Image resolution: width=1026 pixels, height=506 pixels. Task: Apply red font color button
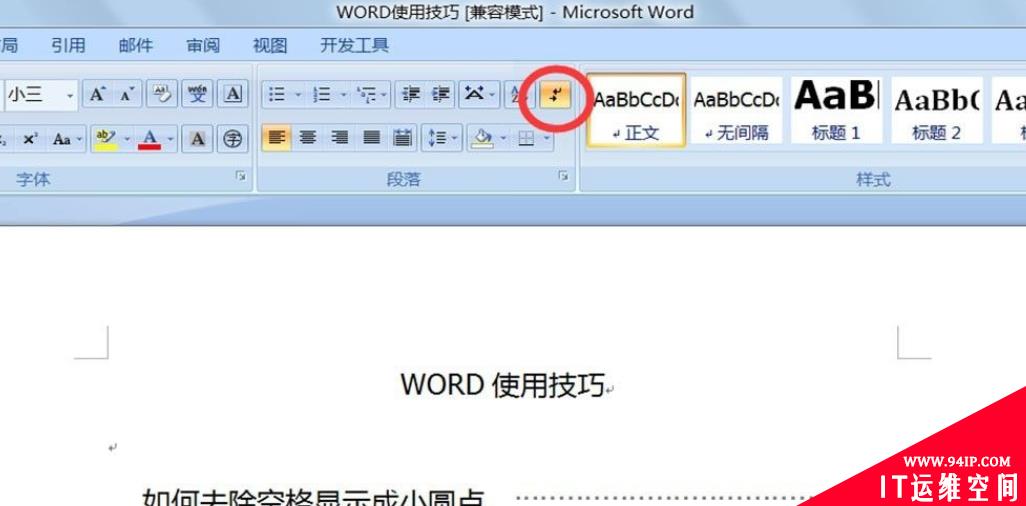tap(149, 139)
